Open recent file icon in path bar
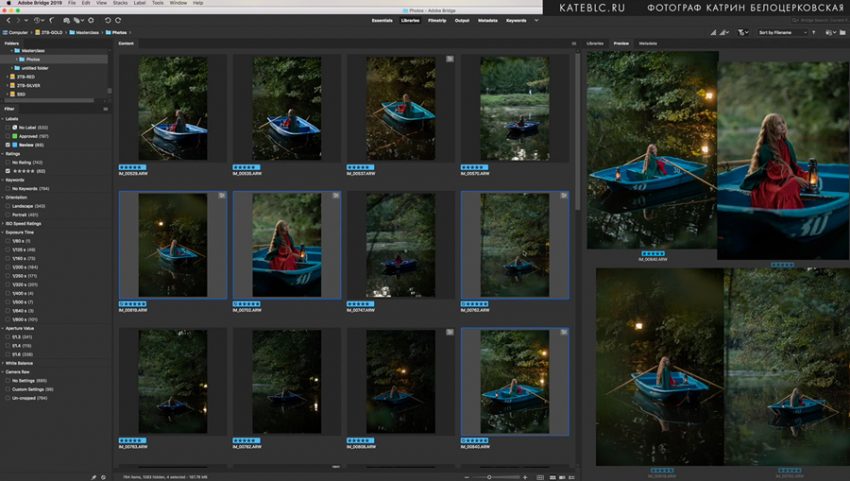This screenshot has width=850, height=481. (x=830, y=33)
